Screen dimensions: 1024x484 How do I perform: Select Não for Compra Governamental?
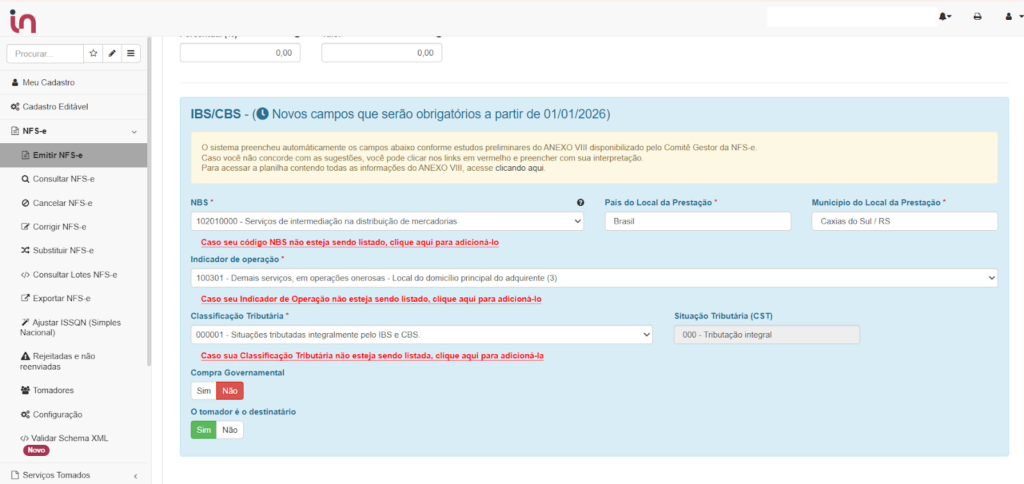tap(230, 391)
